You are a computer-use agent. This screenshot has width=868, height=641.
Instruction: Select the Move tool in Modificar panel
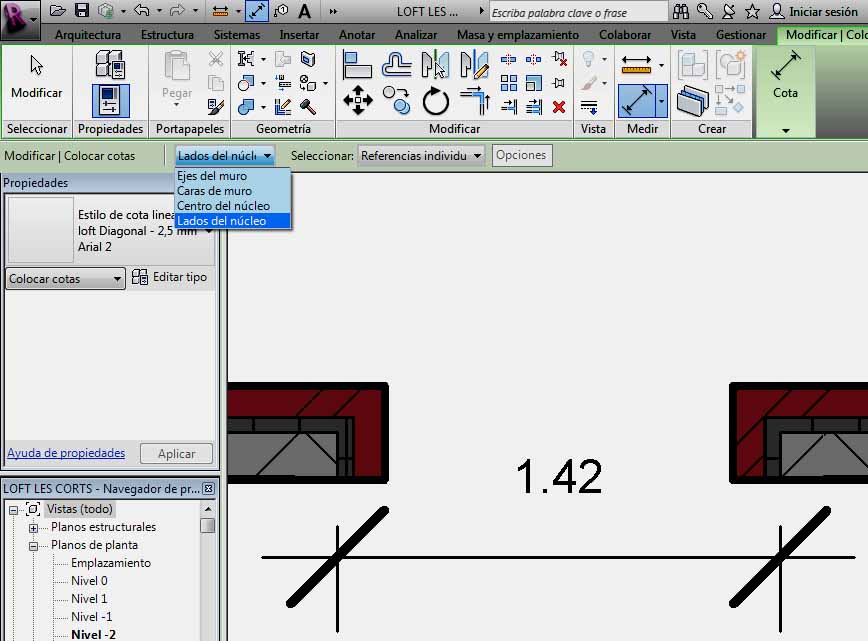357,99
